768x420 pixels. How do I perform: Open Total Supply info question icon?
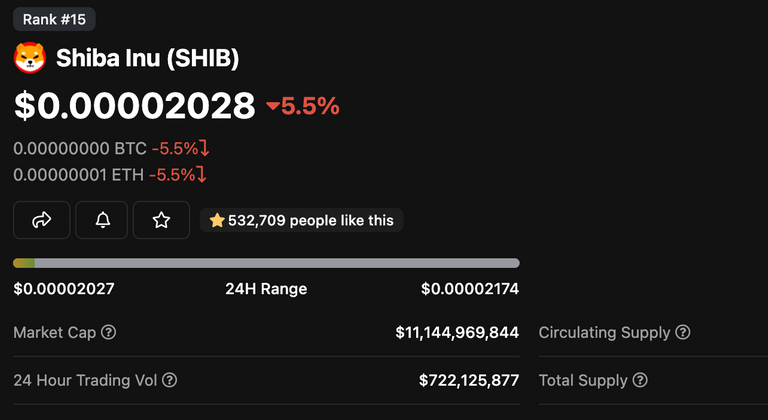click(x=640, y=380)
